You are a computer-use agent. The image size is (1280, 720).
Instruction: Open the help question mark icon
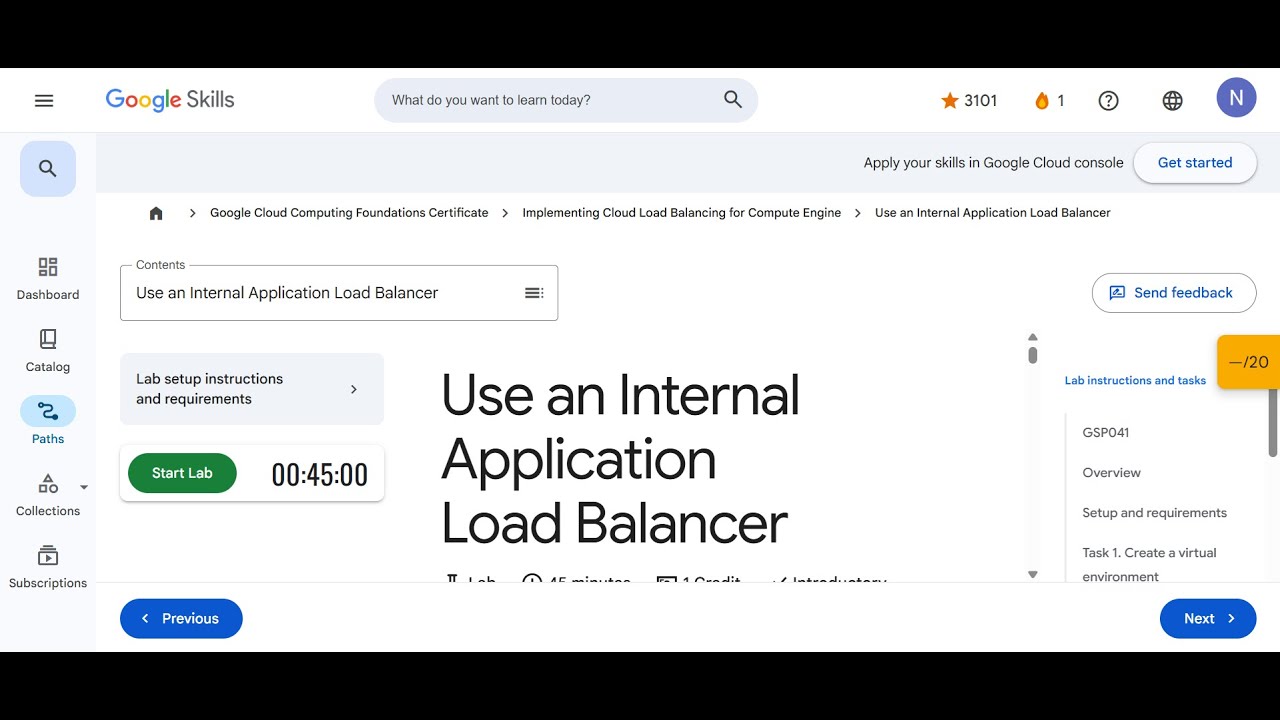(1108, 100)
